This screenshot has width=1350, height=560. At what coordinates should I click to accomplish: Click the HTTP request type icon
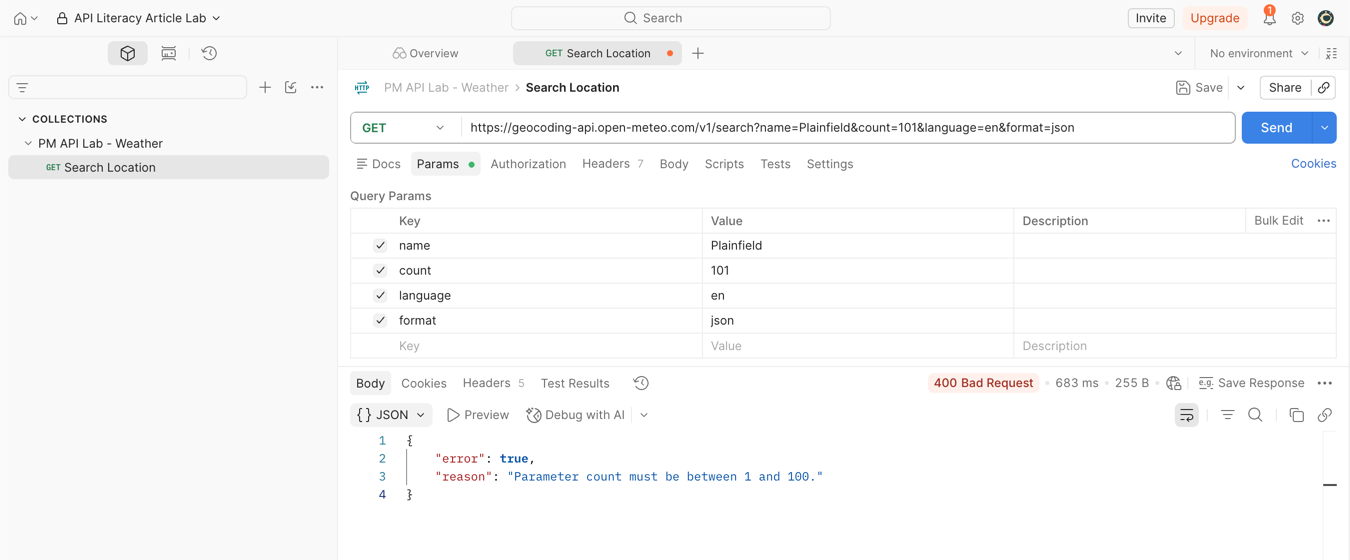click(x=362, y=88)
